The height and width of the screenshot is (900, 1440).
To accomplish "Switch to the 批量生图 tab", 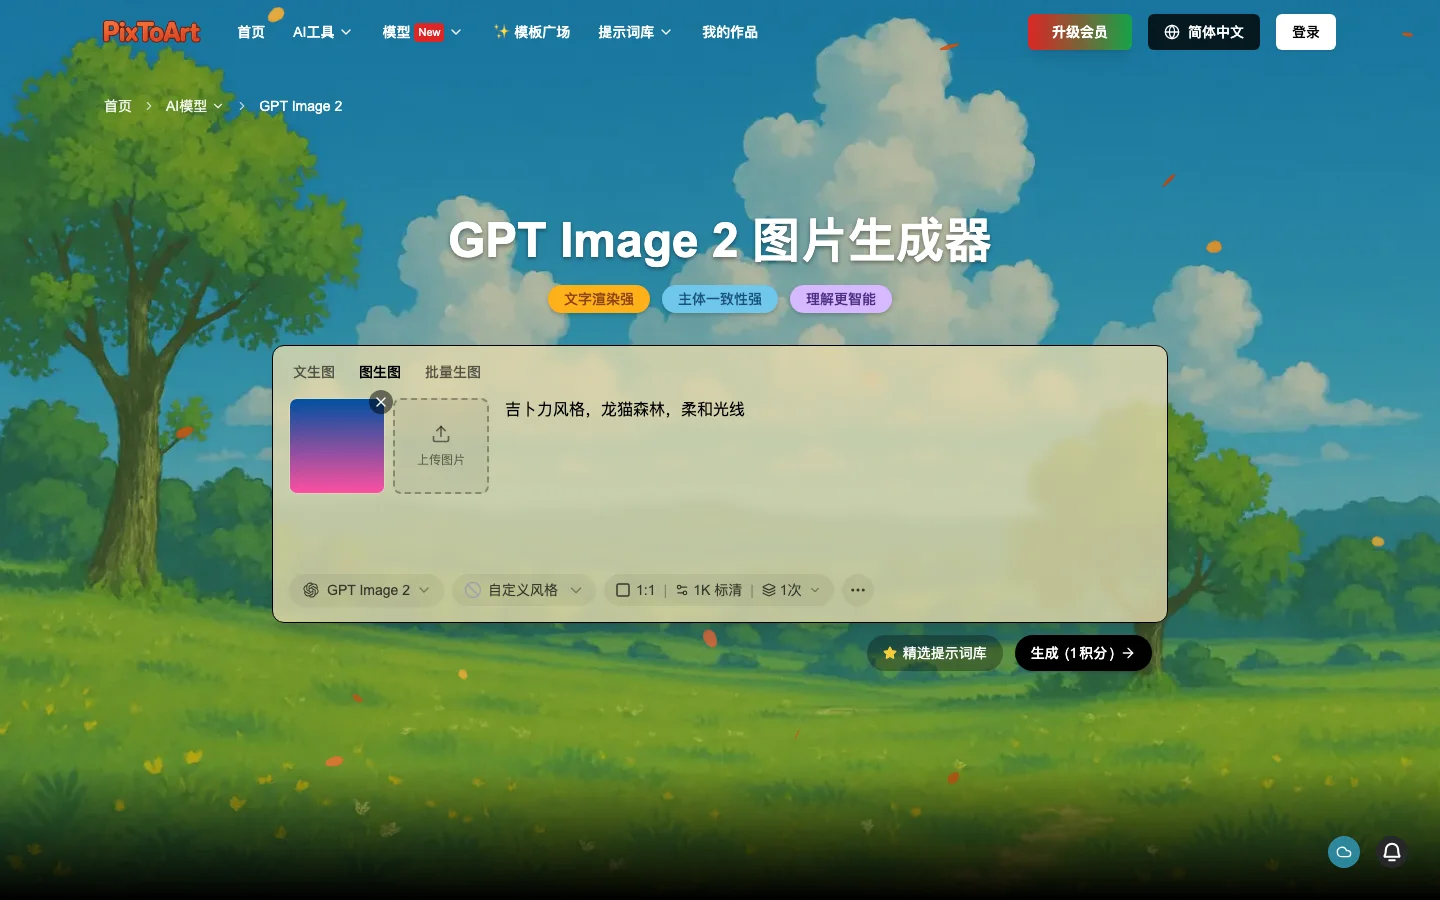I will click(453, 372).
